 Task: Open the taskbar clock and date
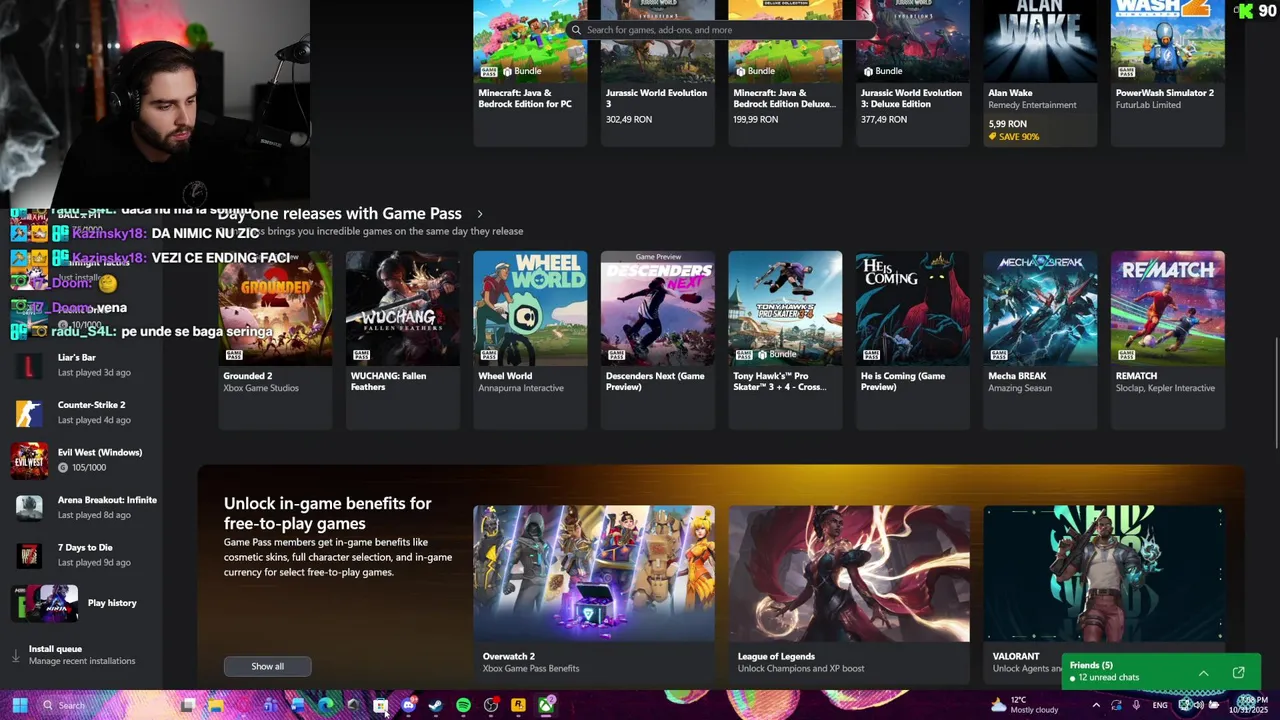click(x=1248, y=705)
